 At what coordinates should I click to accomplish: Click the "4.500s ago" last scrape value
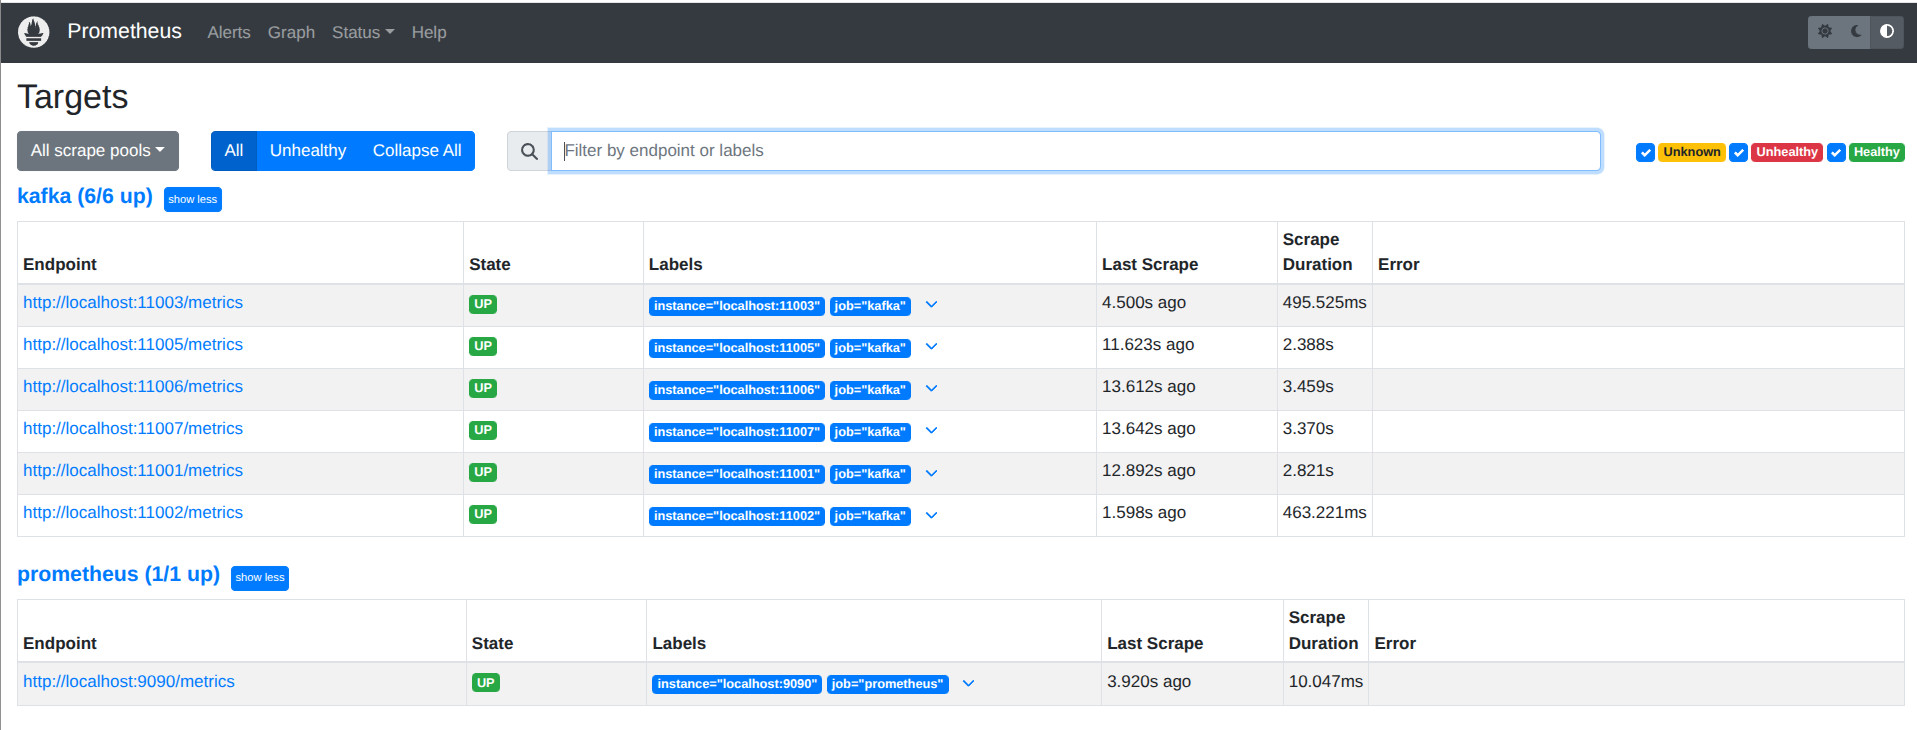pyautogui.click(x=1144, y=303)
